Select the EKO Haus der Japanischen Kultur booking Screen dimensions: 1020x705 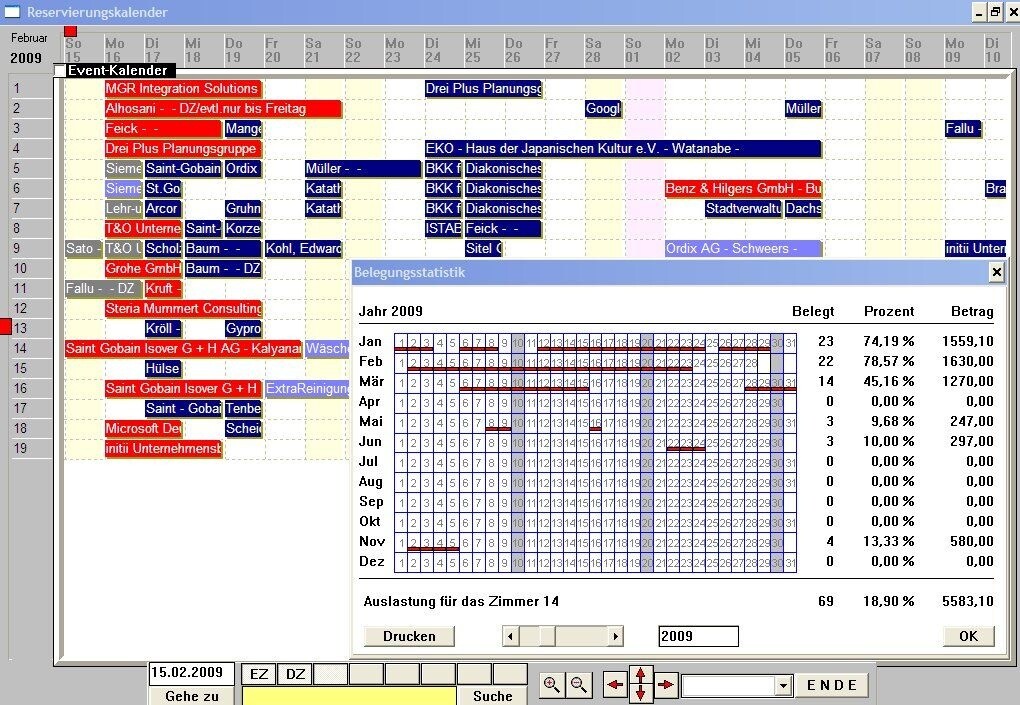[x=623, y=149]
